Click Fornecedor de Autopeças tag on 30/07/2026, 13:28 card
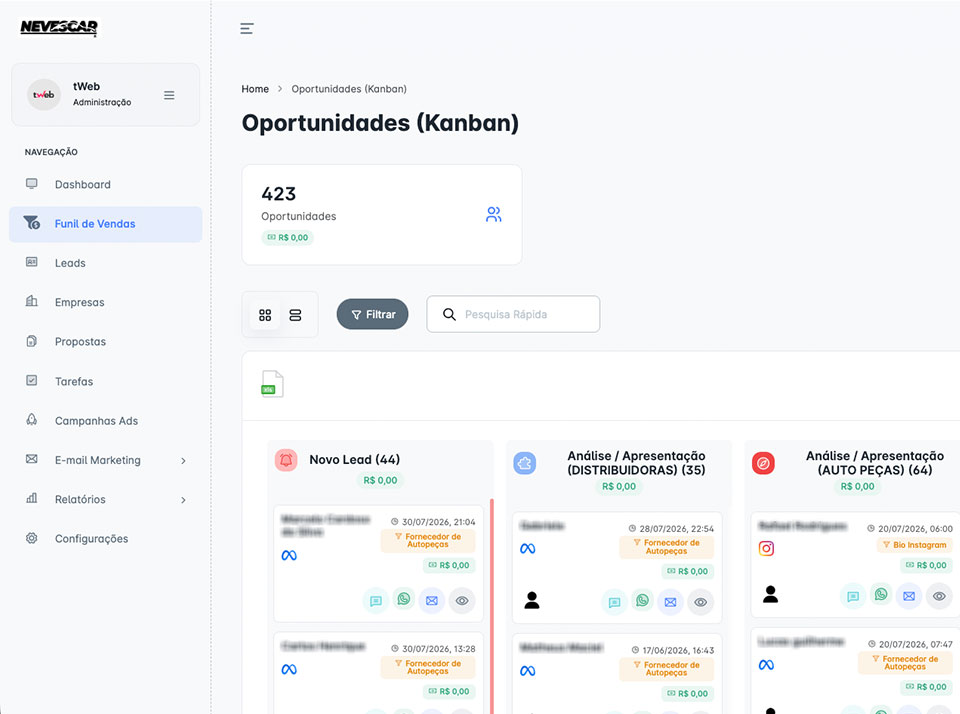The width and height of the screenshot is (960, 714). pyautogui.click(x=428, y=667)
